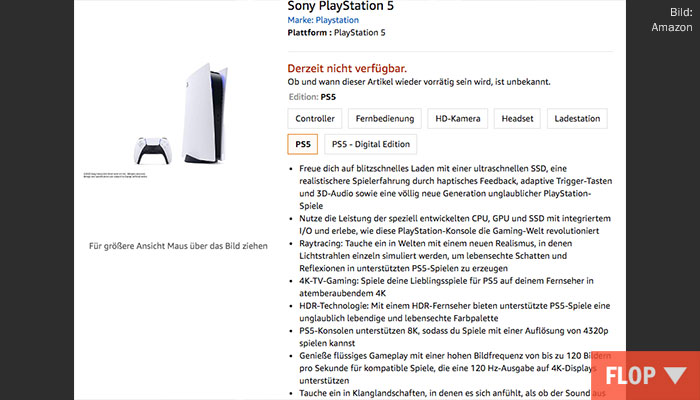Choose the Headset accessory button

(518, 118)
